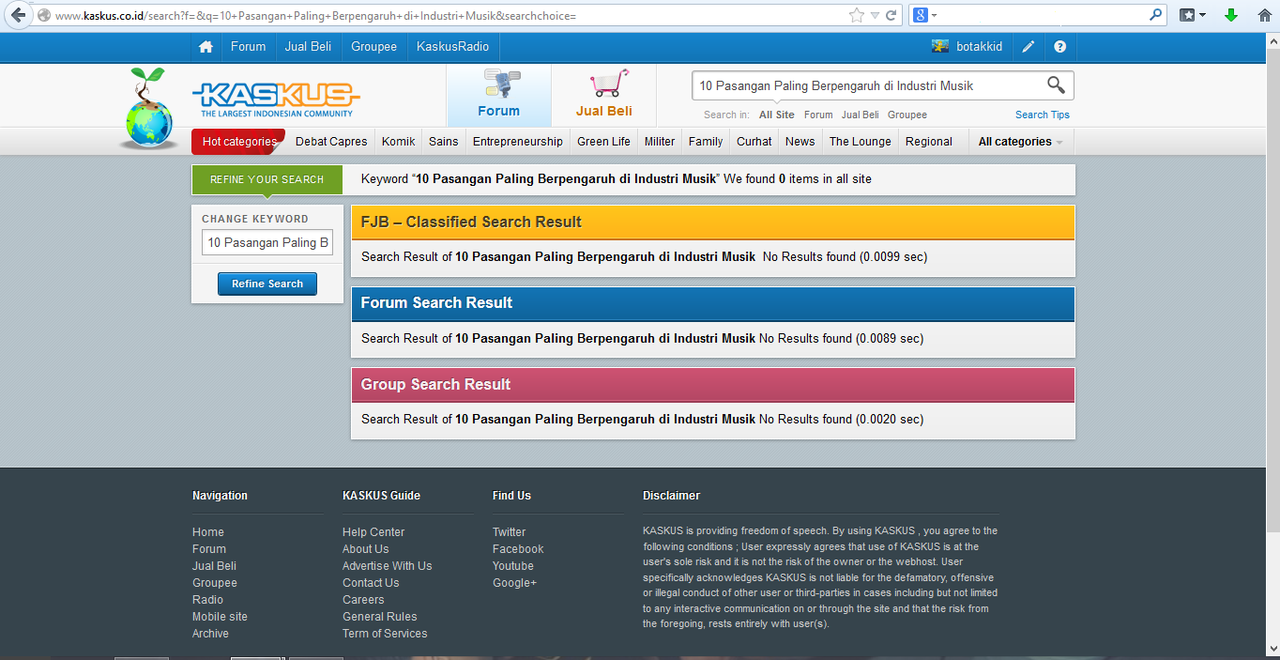Bookmark this page with the star icon
Viewport: 1280px width, 660px height.
point(856,16)
